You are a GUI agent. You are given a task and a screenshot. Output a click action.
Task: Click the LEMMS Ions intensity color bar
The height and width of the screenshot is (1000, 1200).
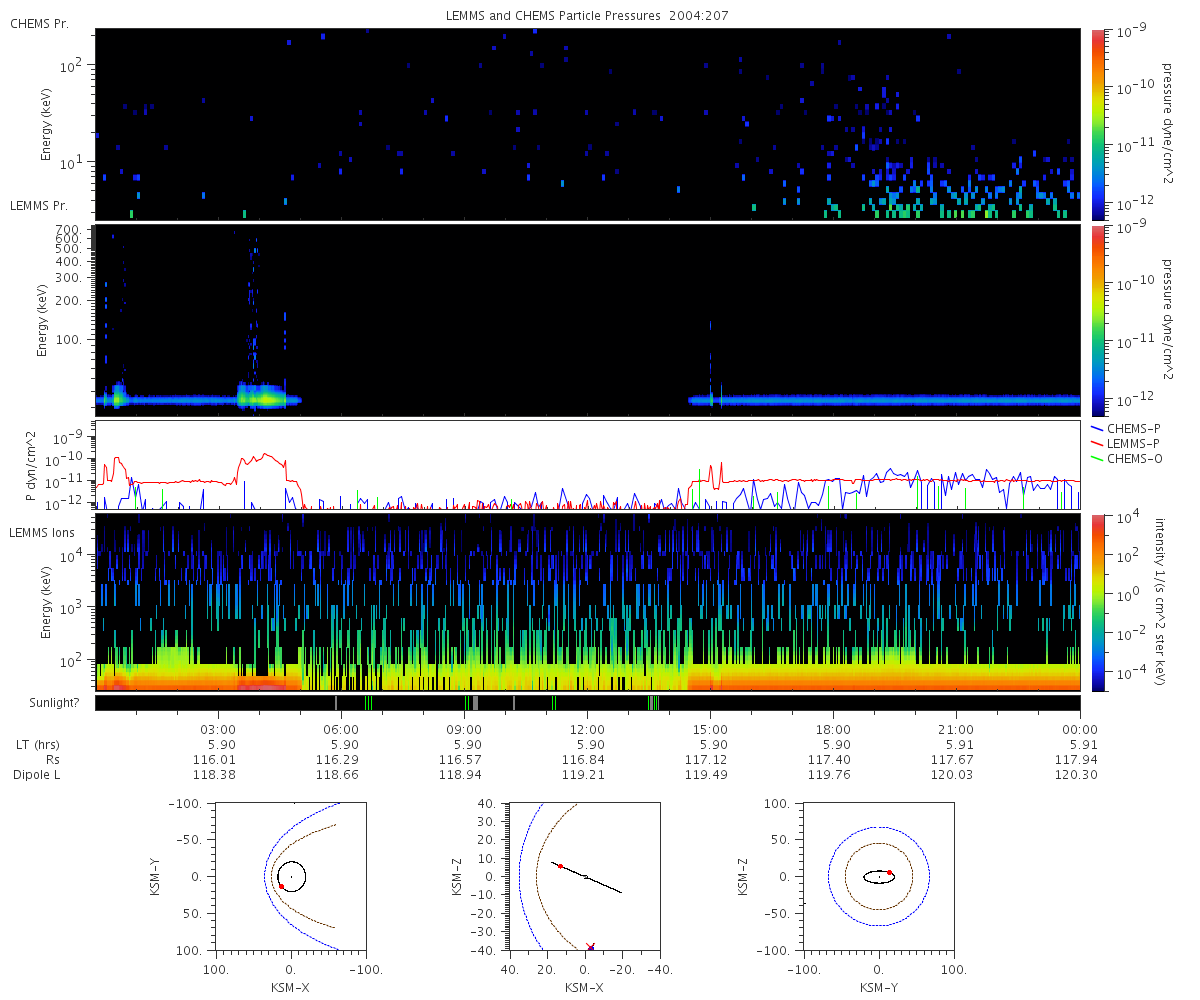coord(1097,602)
